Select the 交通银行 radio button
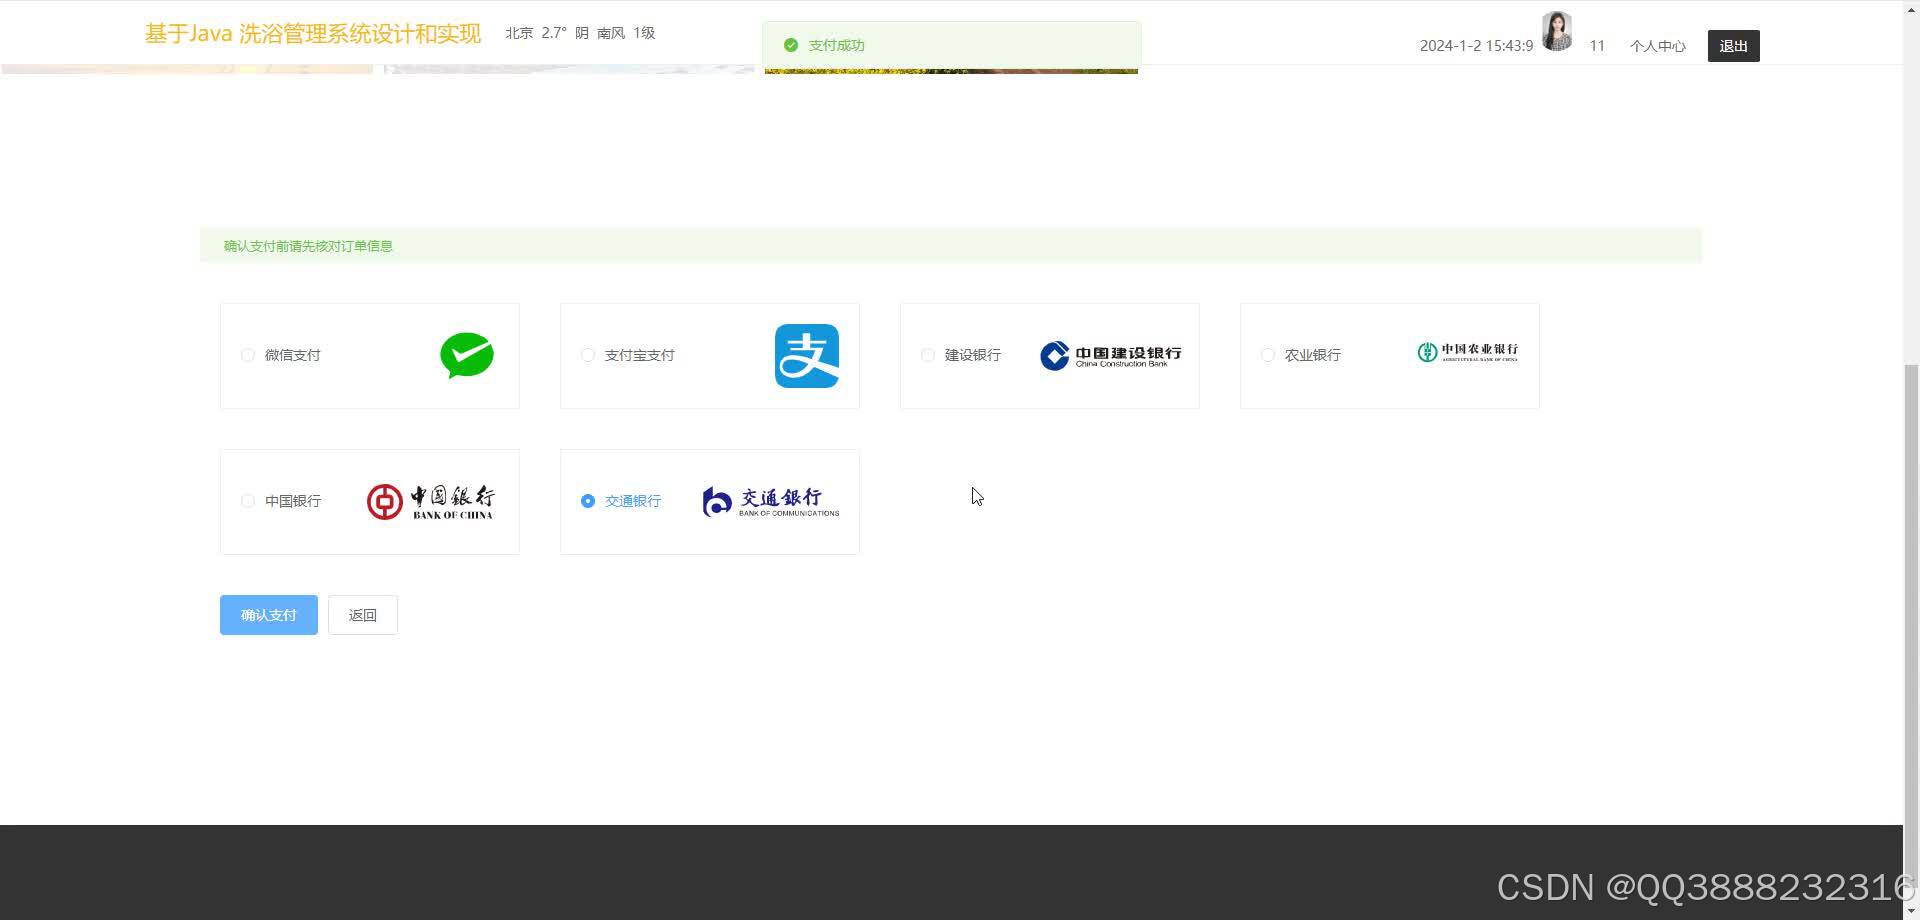This screenshot has width=1920, height=920. point(588,501)
